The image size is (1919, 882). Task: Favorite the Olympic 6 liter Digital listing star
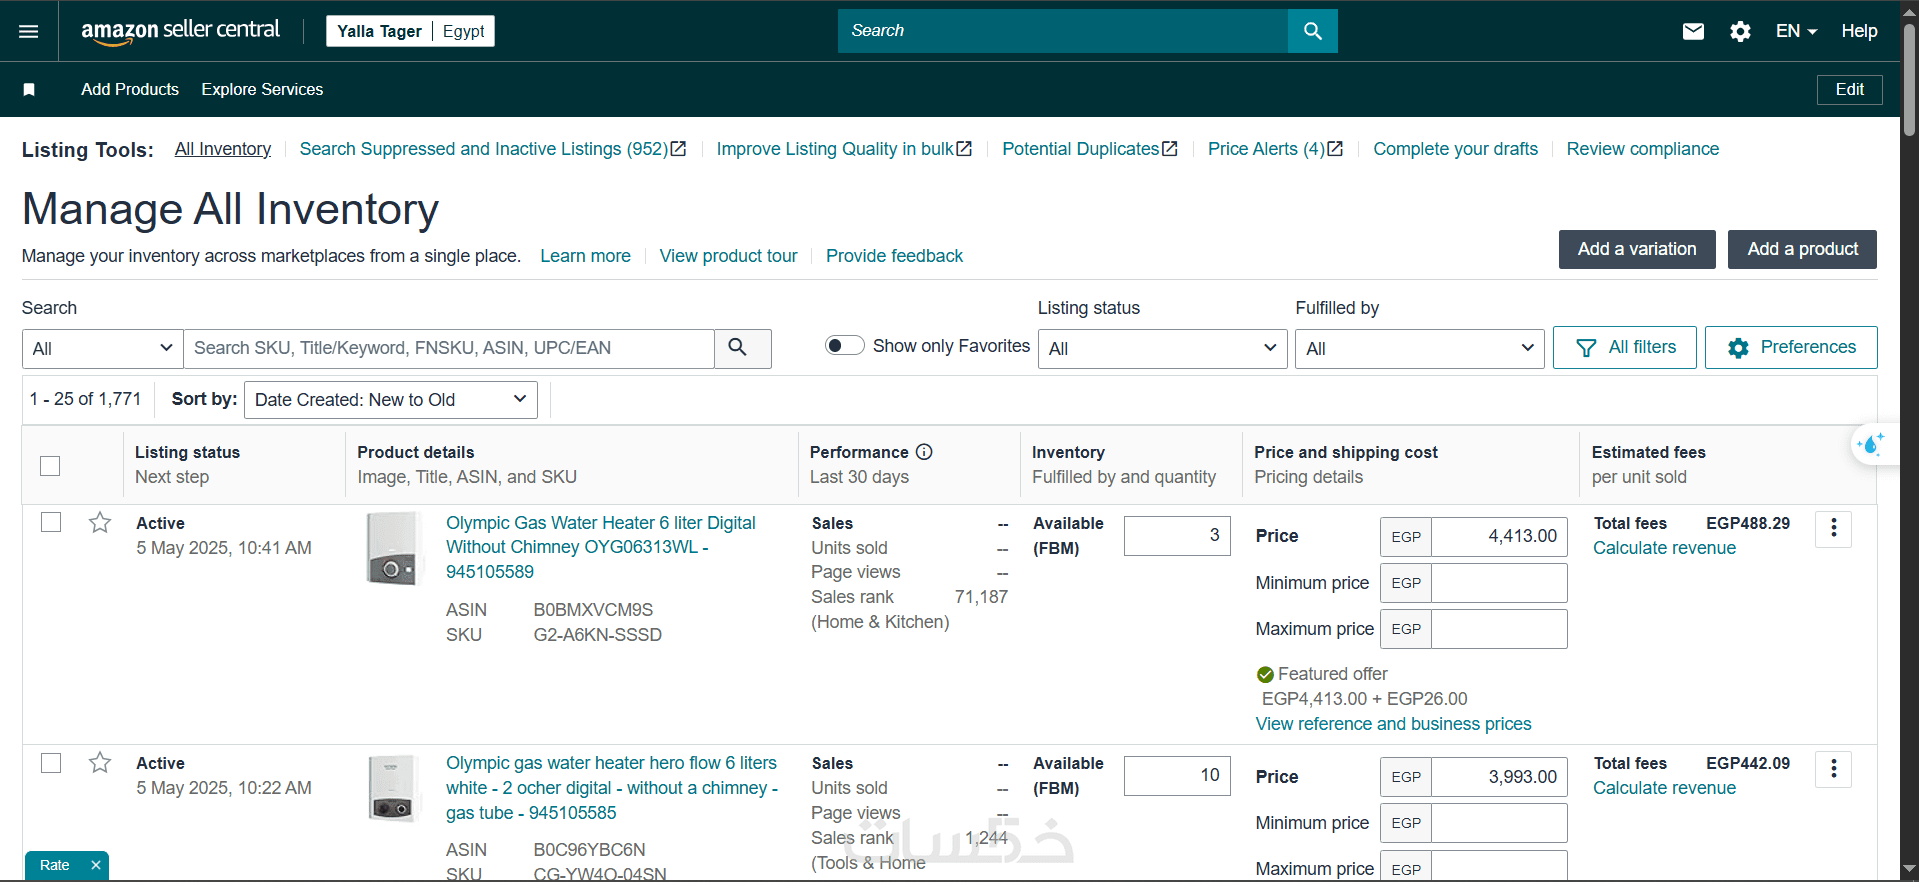click(100, 523)
